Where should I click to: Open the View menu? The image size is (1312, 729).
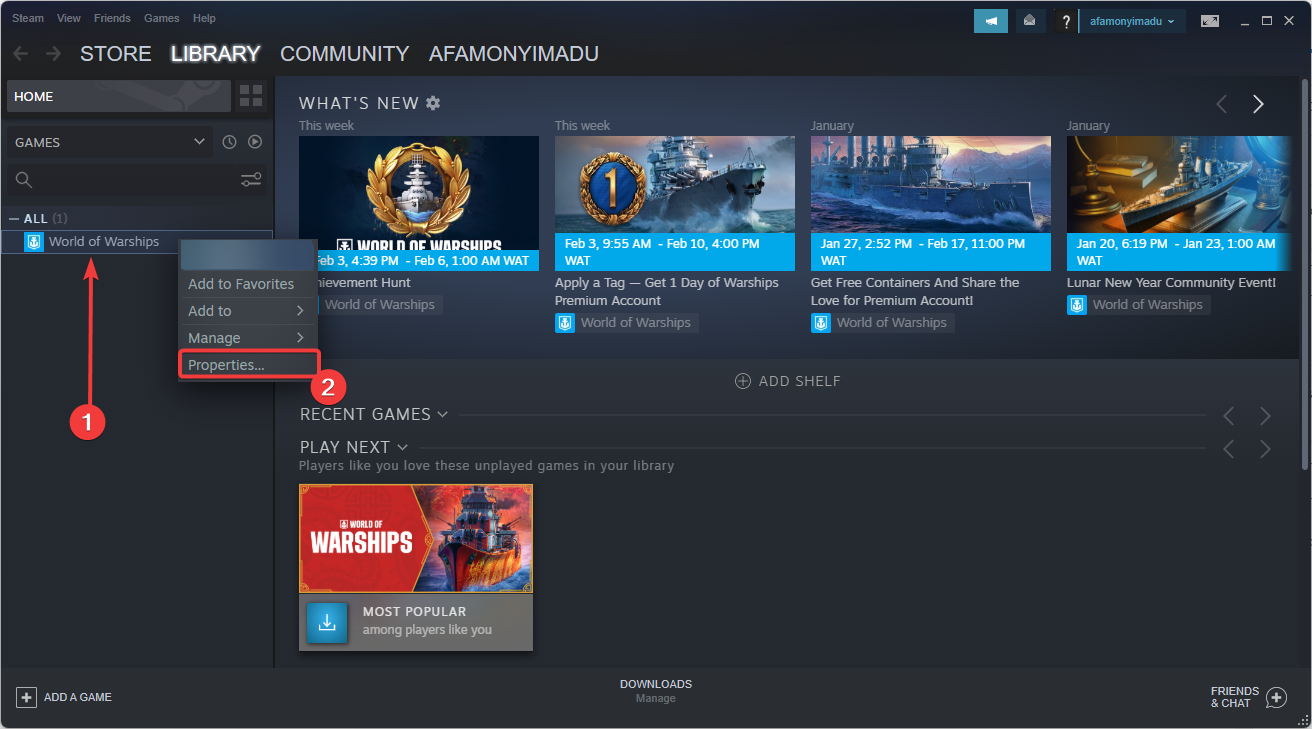click(x=69, y=18)
